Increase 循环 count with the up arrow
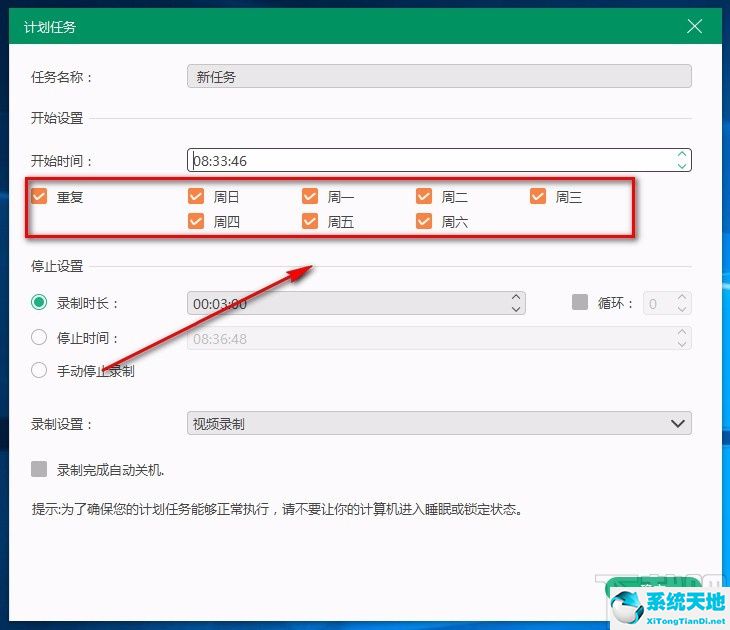Viewport: 730px width, 630px height. click(682, 297)
